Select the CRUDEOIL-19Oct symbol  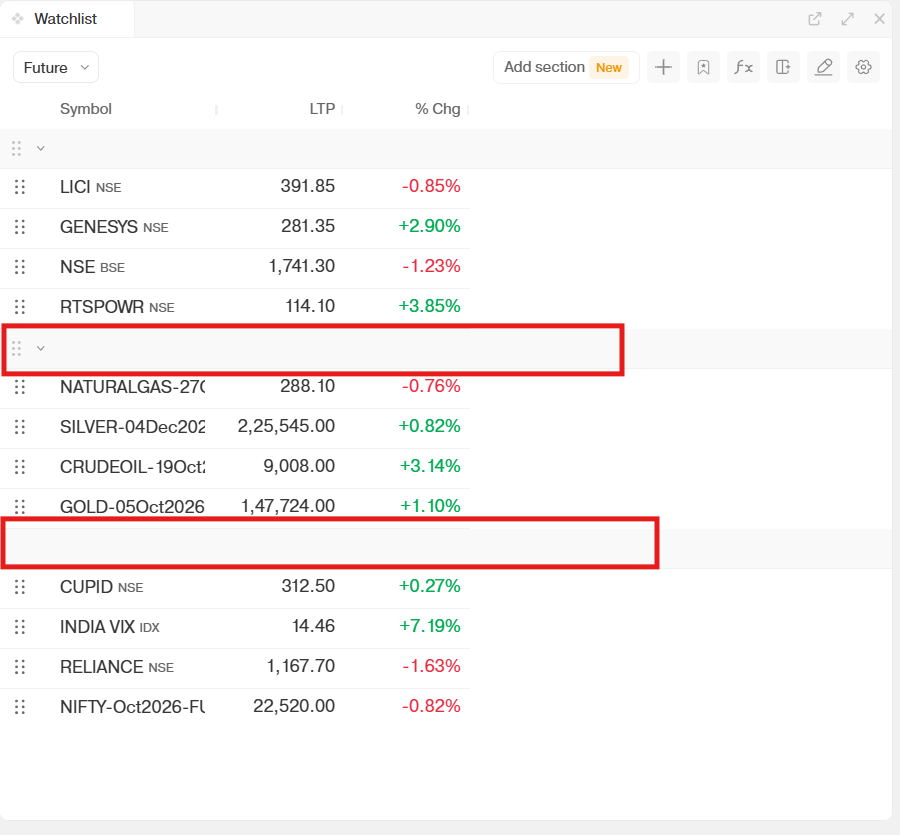tap(133, 467)
